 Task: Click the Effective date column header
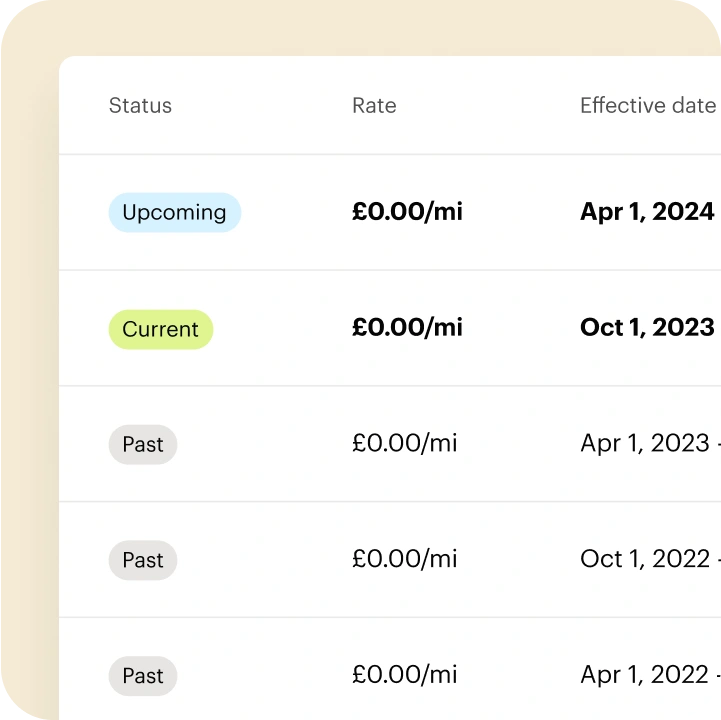pos(647,106)
